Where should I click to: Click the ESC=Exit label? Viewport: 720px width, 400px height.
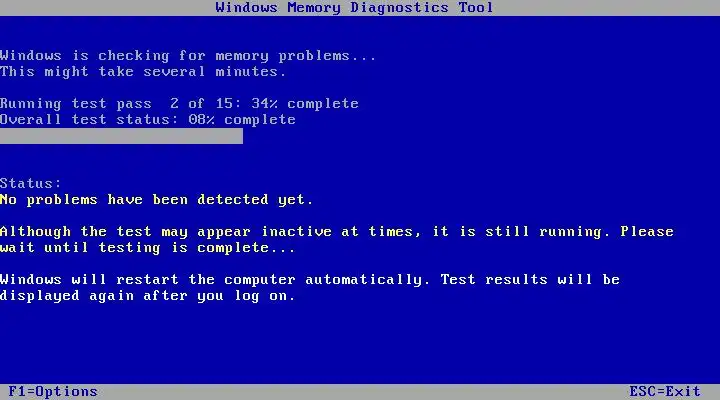tap(664, 392)
